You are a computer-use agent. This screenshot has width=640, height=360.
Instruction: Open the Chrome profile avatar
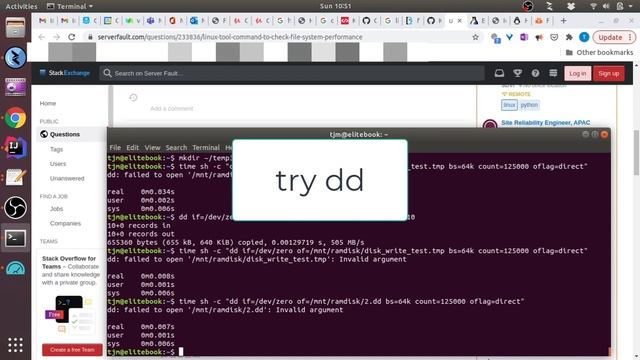(584, 37)
